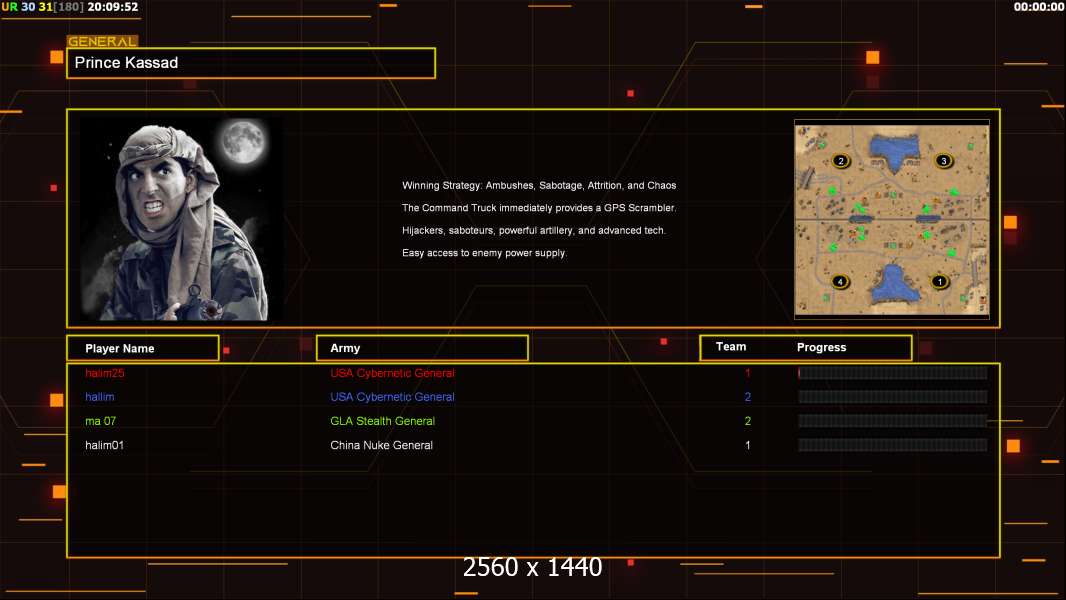The width and height of the screenshot is (1066, 600).
Task: Select start position 4 on the minimap
Action: pyautogui.click(x=841, y=282)
